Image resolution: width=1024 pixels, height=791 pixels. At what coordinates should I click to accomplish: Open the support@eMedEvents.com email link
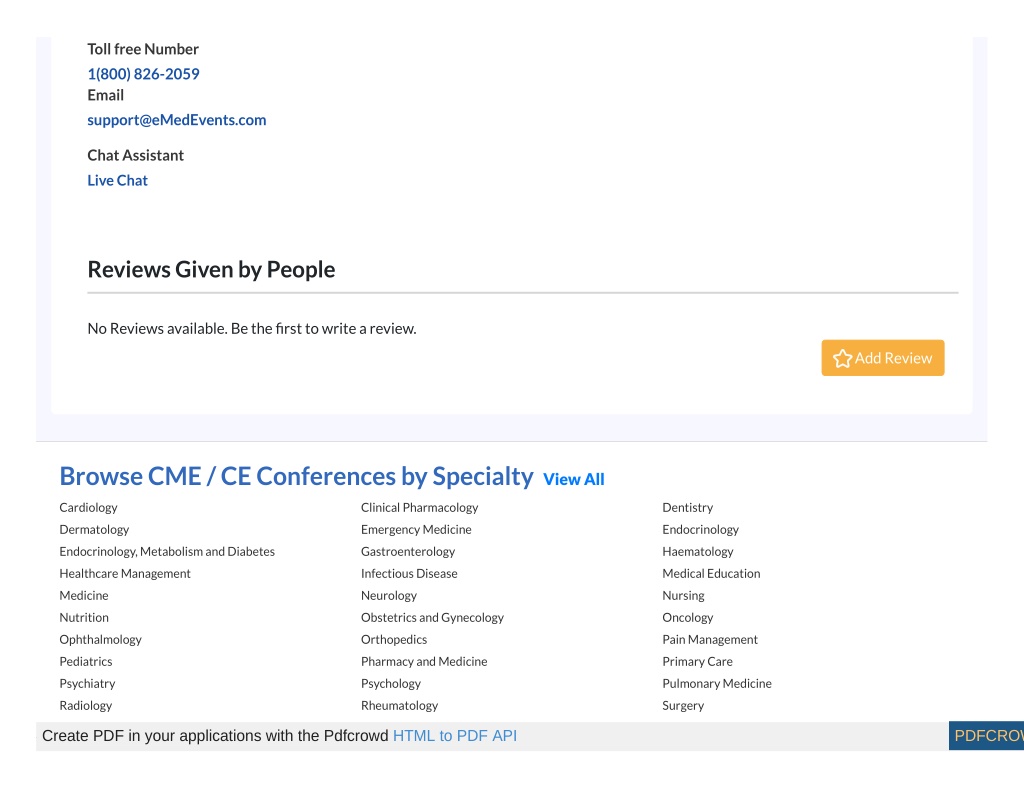pyautogui.click(x=177, y=120)
